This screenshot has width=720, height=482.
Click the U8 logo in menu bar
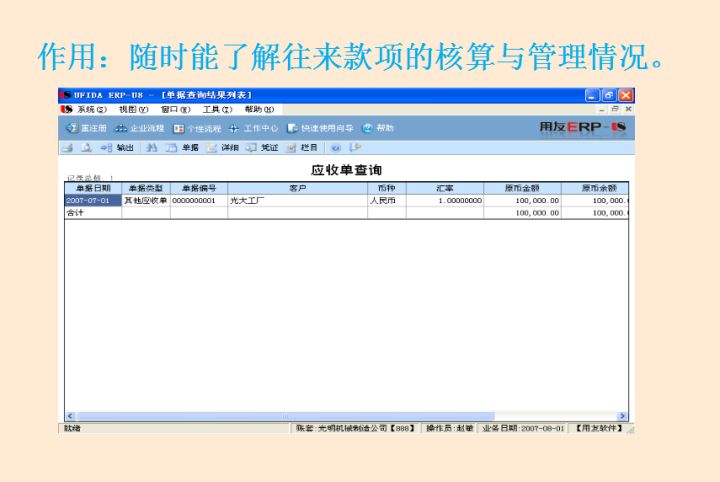point(67,109)
